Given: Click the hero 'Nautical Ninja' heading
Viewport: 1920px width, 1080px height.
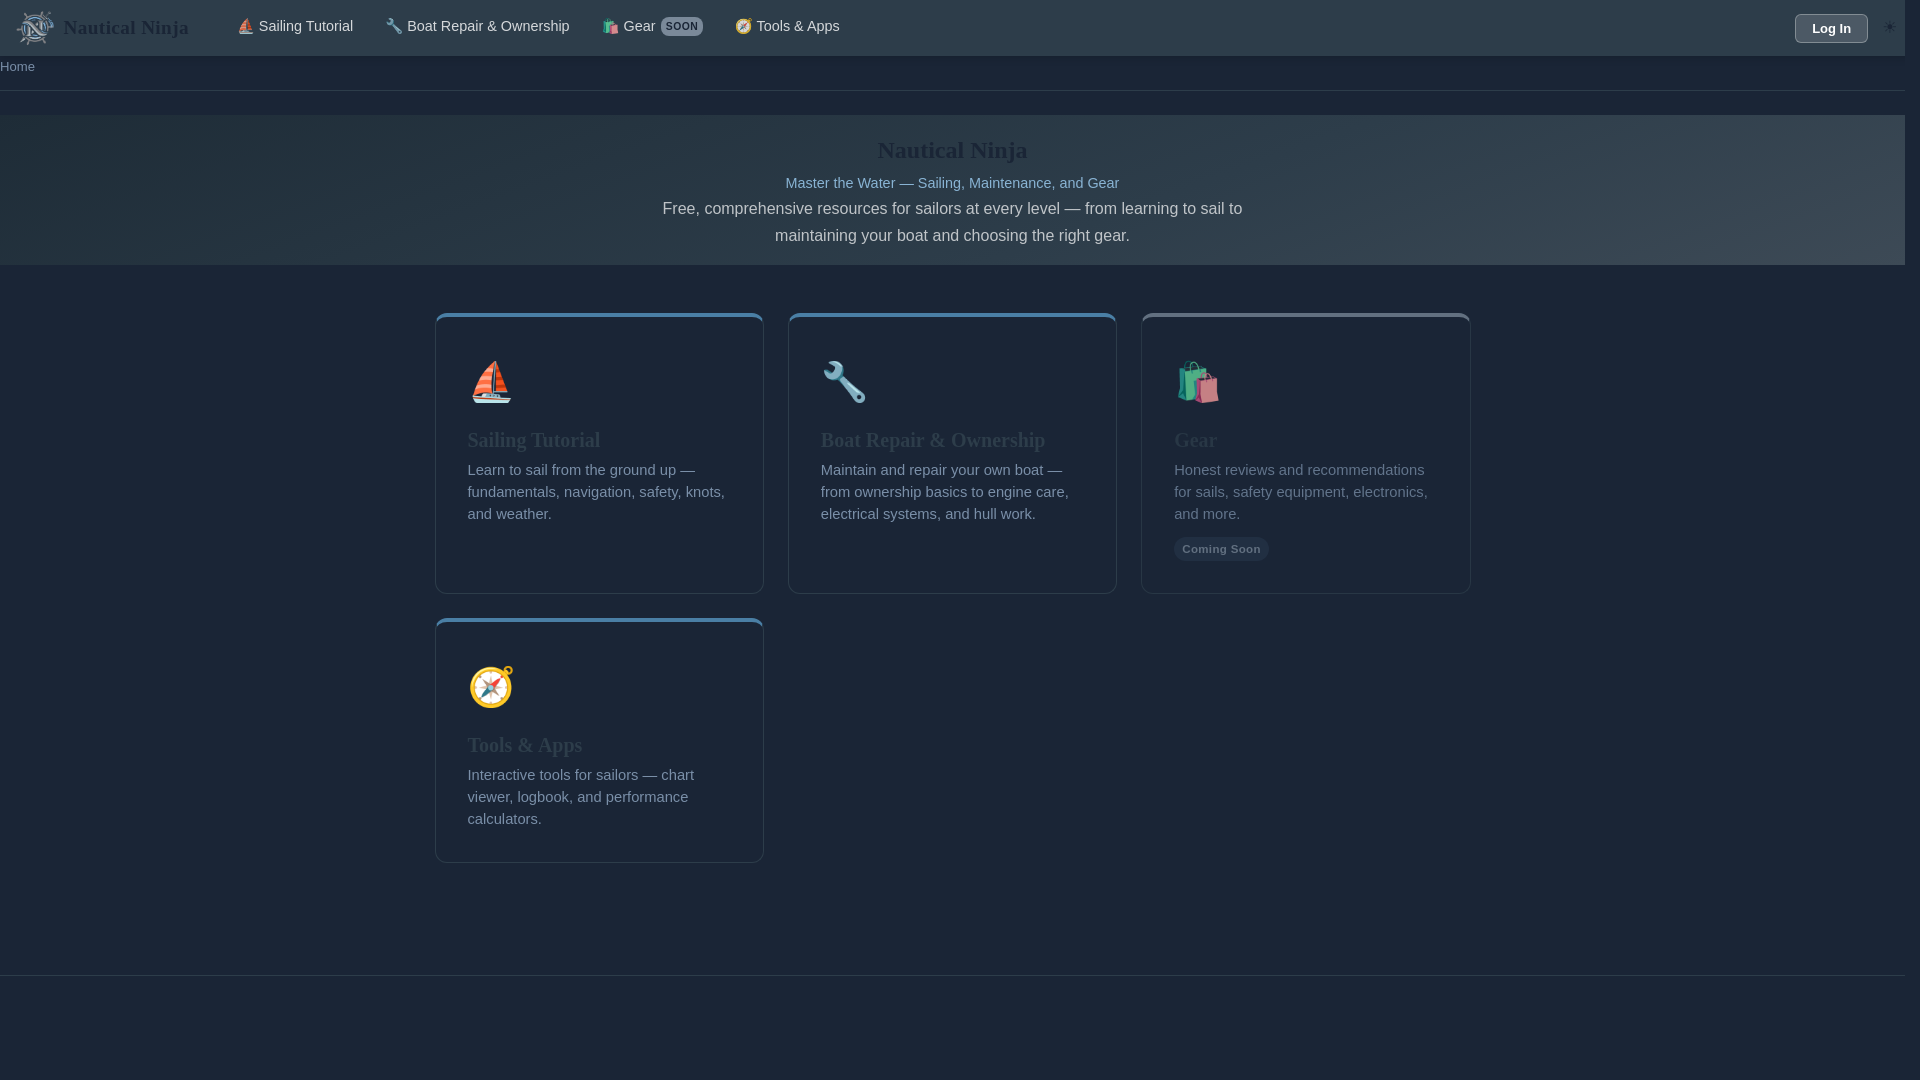Looking at the screenshot, I should [x=952, y=150].
